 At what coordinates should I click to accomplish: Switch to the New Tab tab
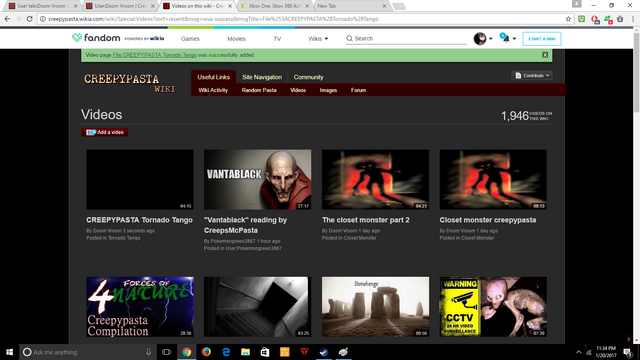[x=350, y=6]
